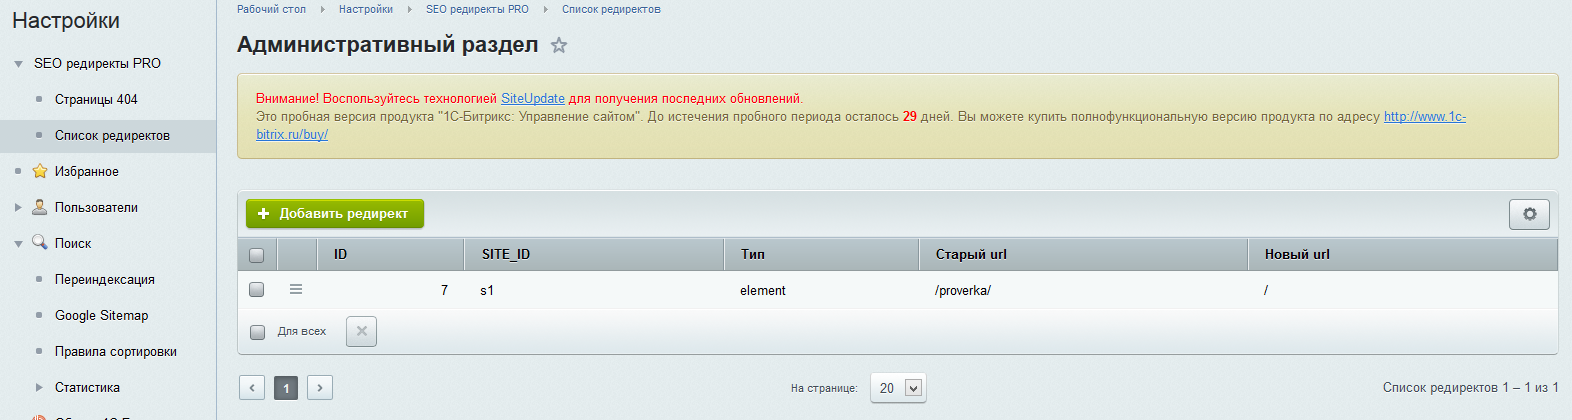Go to the next page arrow

pyautogui.click(x=320, y=388)
